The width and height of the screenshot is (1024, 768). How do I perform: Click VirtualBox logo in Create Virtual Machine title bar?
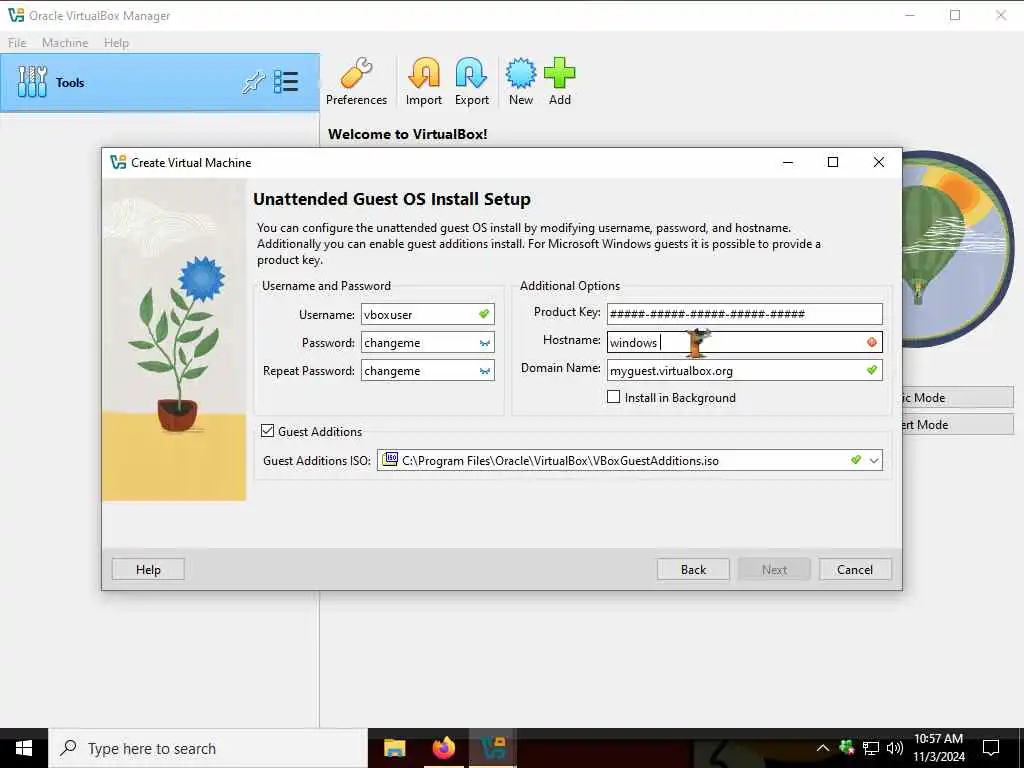tap(118, 162)
